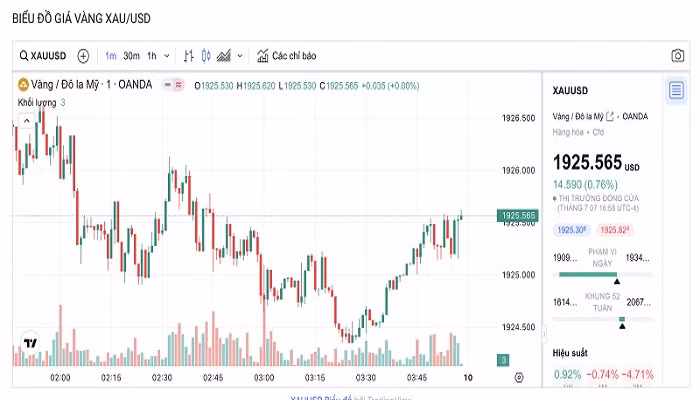Click the Khối lượng volume indicator label

(x=36, y=102)
